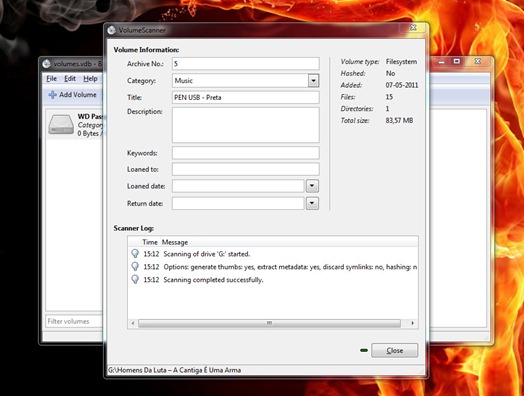Viewport: 524px width, 396px height.
Task: Open the Category dropdown showing Music
Action: click(x=313, y=81)
